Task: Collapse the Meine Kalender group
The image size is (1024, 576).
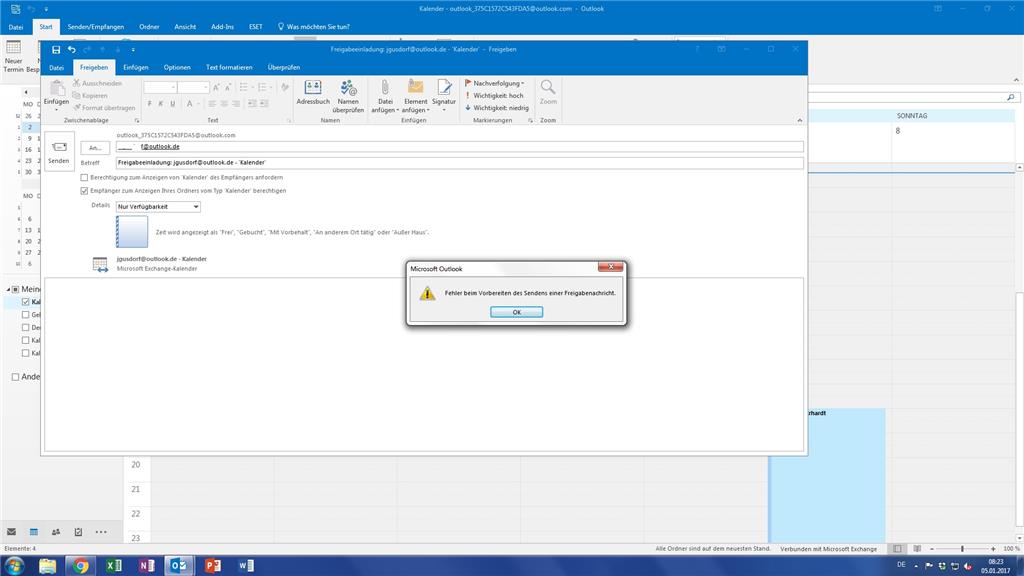Action: (x=8, y=289)
